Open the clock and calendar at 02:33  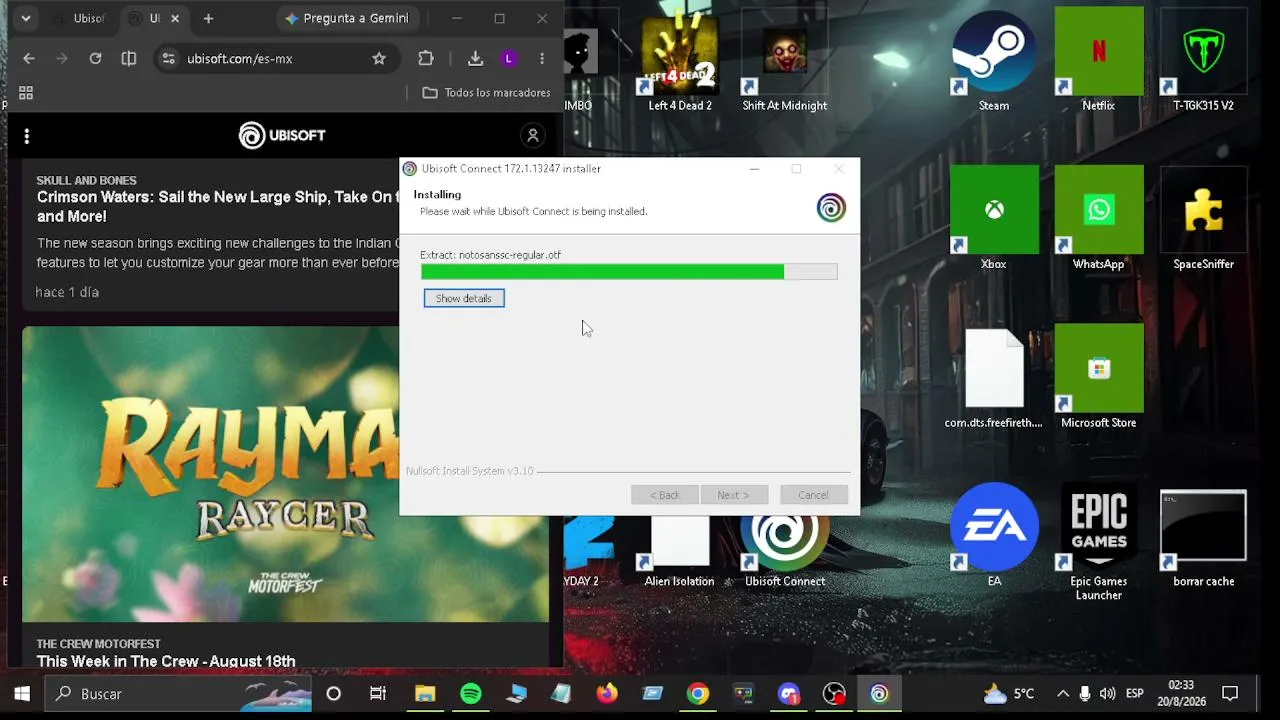click(x=1181, y=694)
